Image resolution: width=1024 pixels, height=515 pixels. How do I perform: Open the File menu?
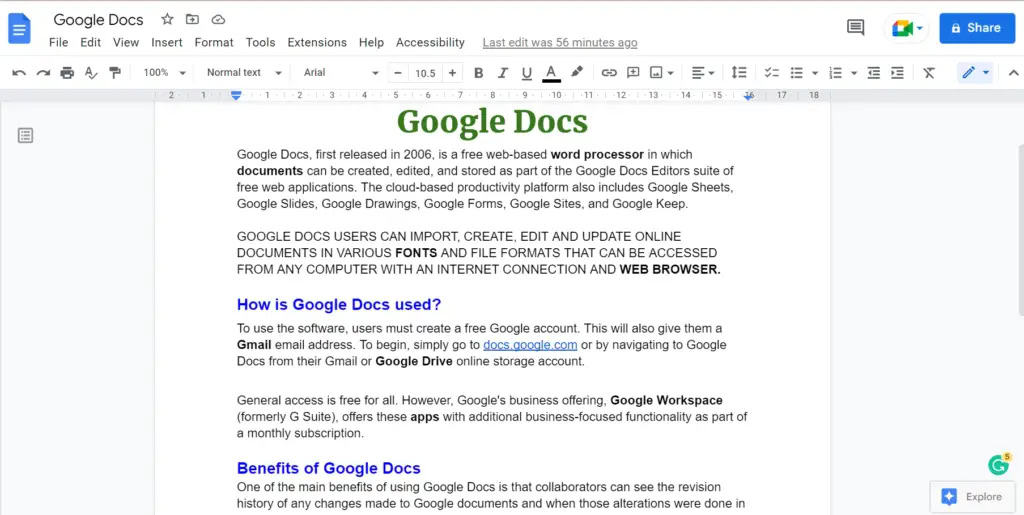[x=58, y=42]
